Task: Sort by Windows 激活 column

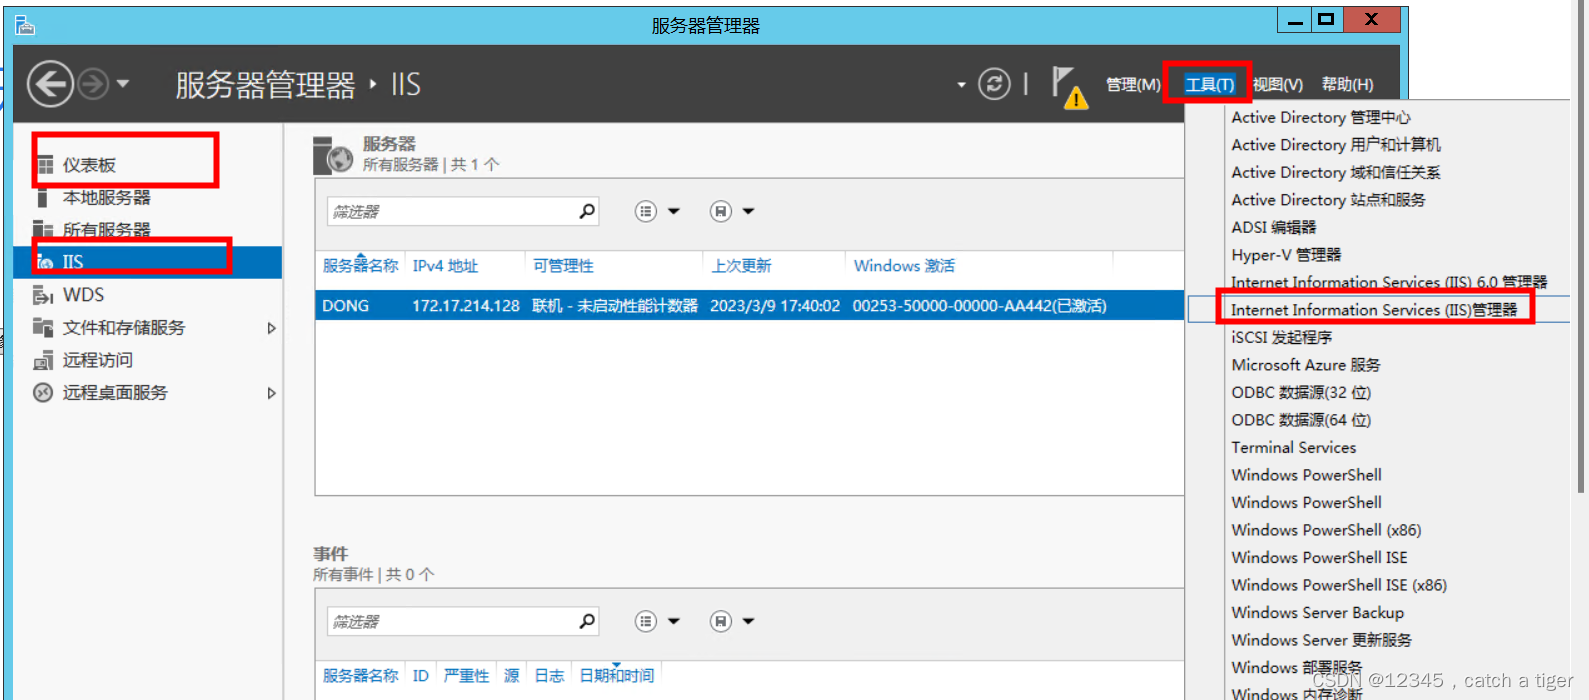Action: tap(904, 266)
